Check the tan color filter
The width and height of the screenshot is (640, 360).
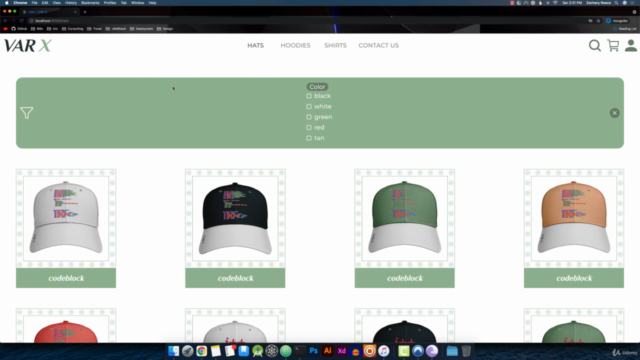click(309, 138)
